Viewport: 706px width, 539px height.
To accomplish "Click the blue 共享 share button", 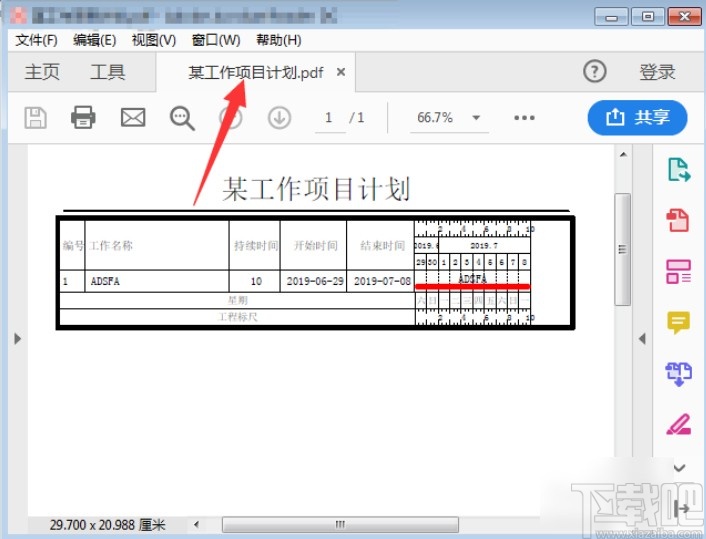I will click(638, 118).
